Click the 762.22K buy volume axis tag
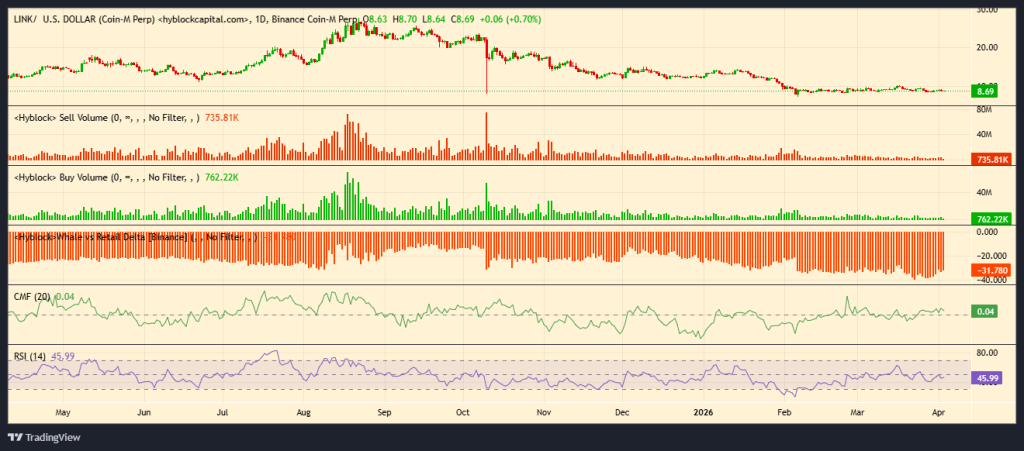Image resolution: width=1024 pixels, height=451 pixels. click(x=988, y=218)
